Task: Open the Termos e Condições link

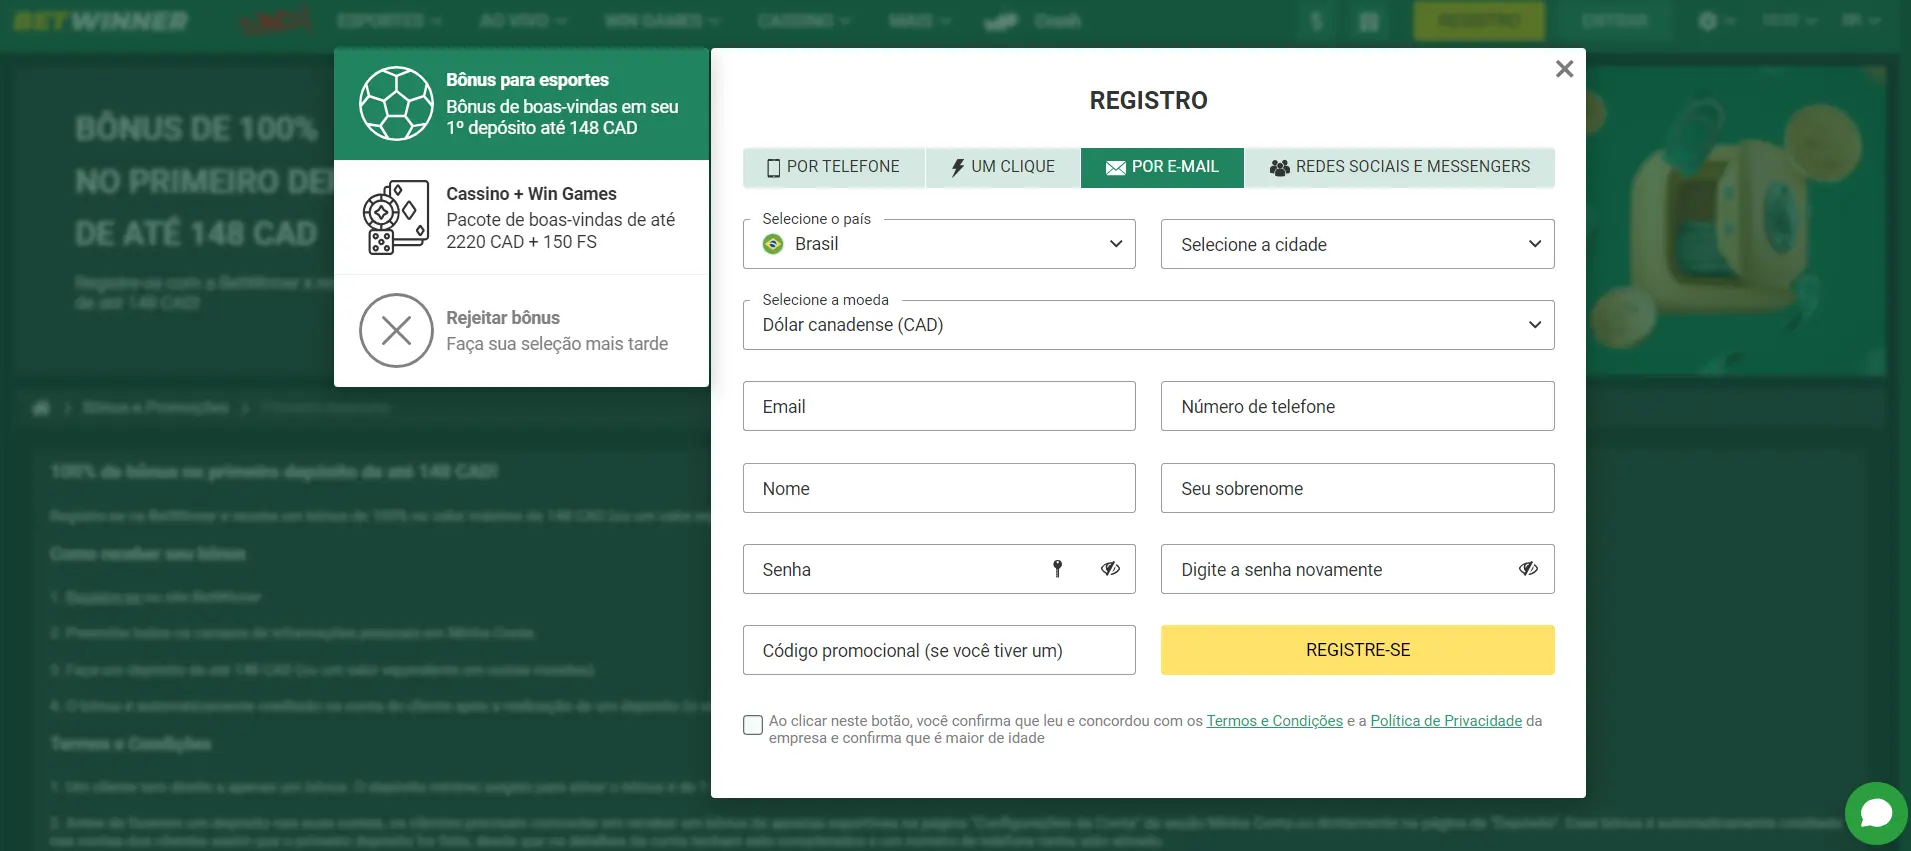Action: pyautogui.click(x=1274, y=721)
